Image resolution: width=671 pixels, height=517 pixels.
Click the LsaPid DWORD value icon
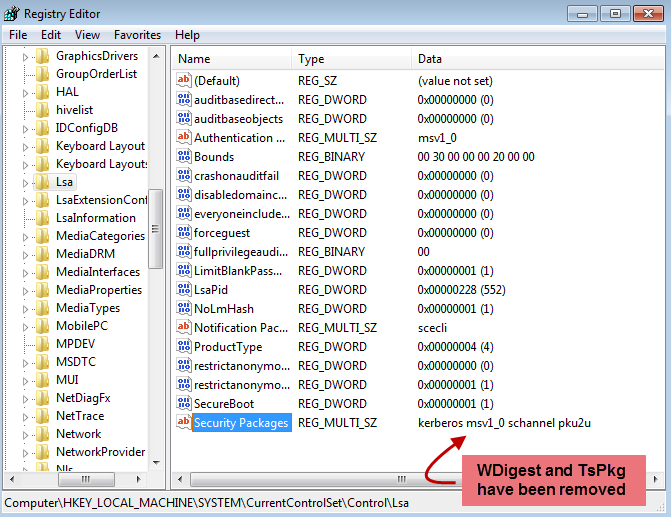183,290
